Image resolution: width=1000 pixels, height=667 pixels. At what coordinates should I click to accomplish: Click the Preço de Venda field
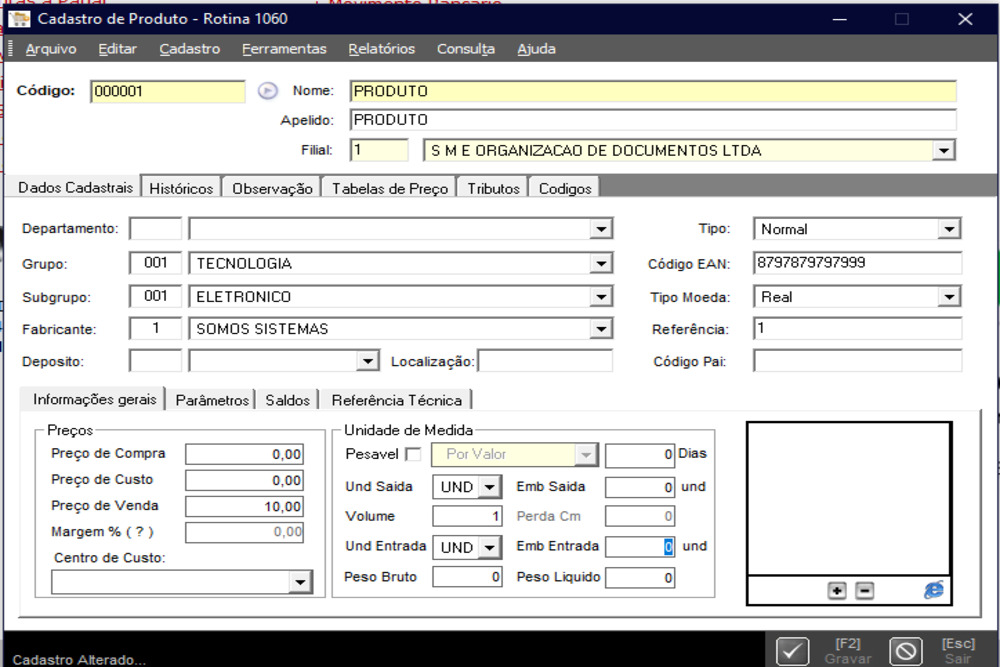[244, 506]
